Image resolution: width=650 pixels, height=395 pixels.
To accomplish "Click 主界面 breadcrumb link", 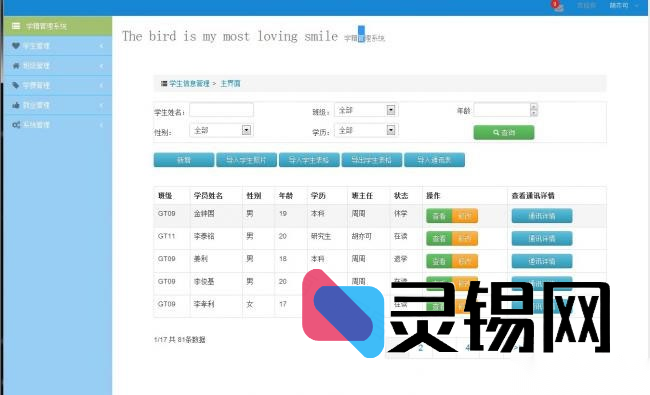I will point(230,84).
